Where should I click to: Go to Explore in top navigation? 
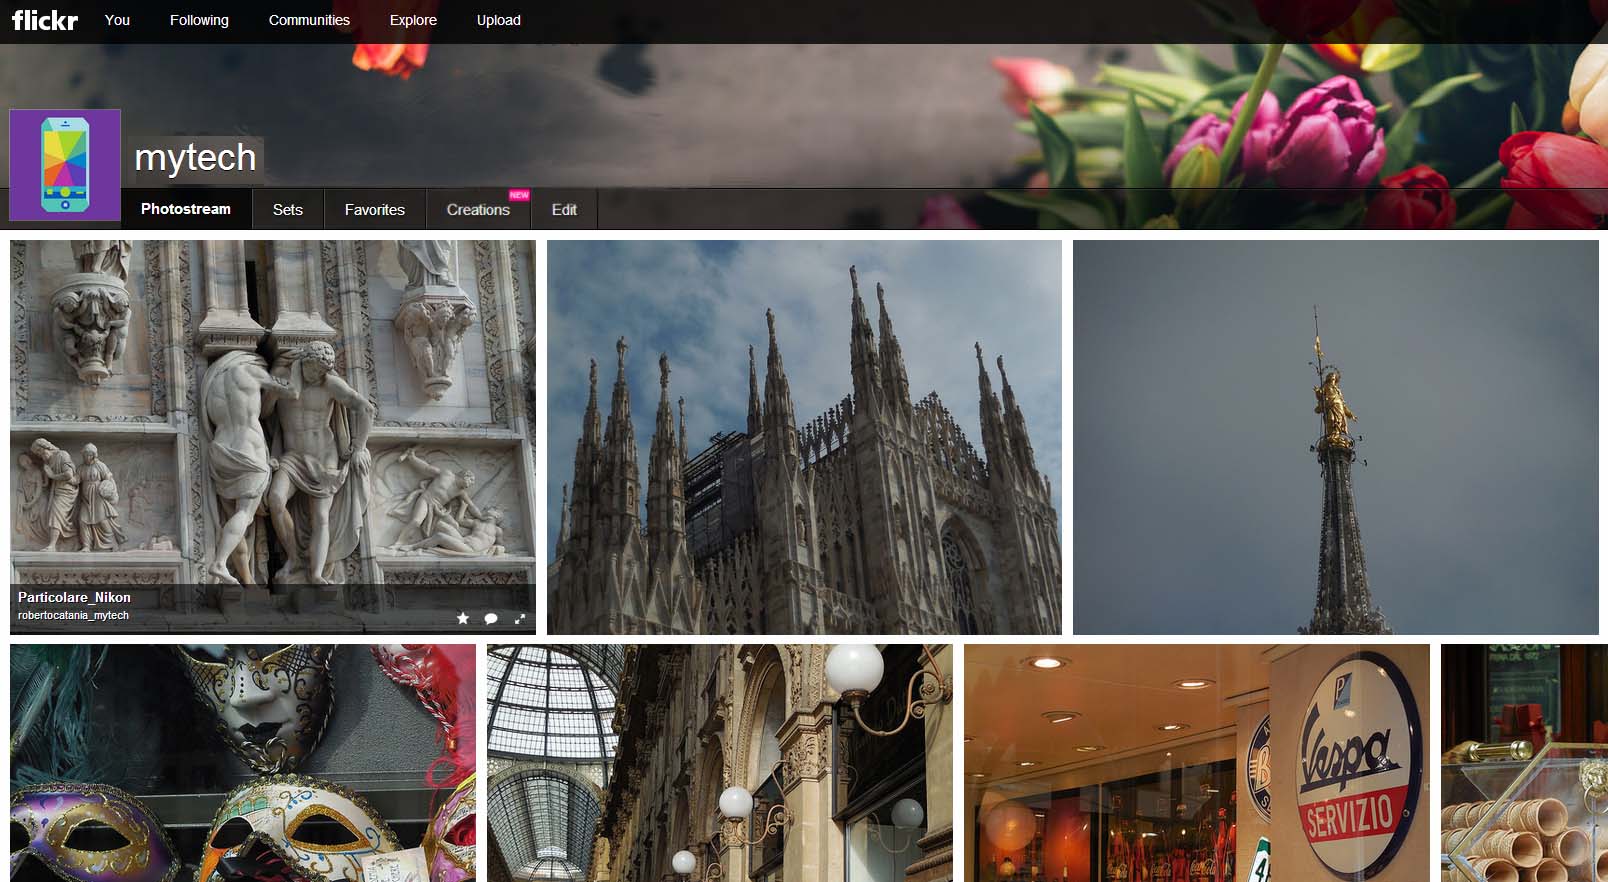[413, 20]
